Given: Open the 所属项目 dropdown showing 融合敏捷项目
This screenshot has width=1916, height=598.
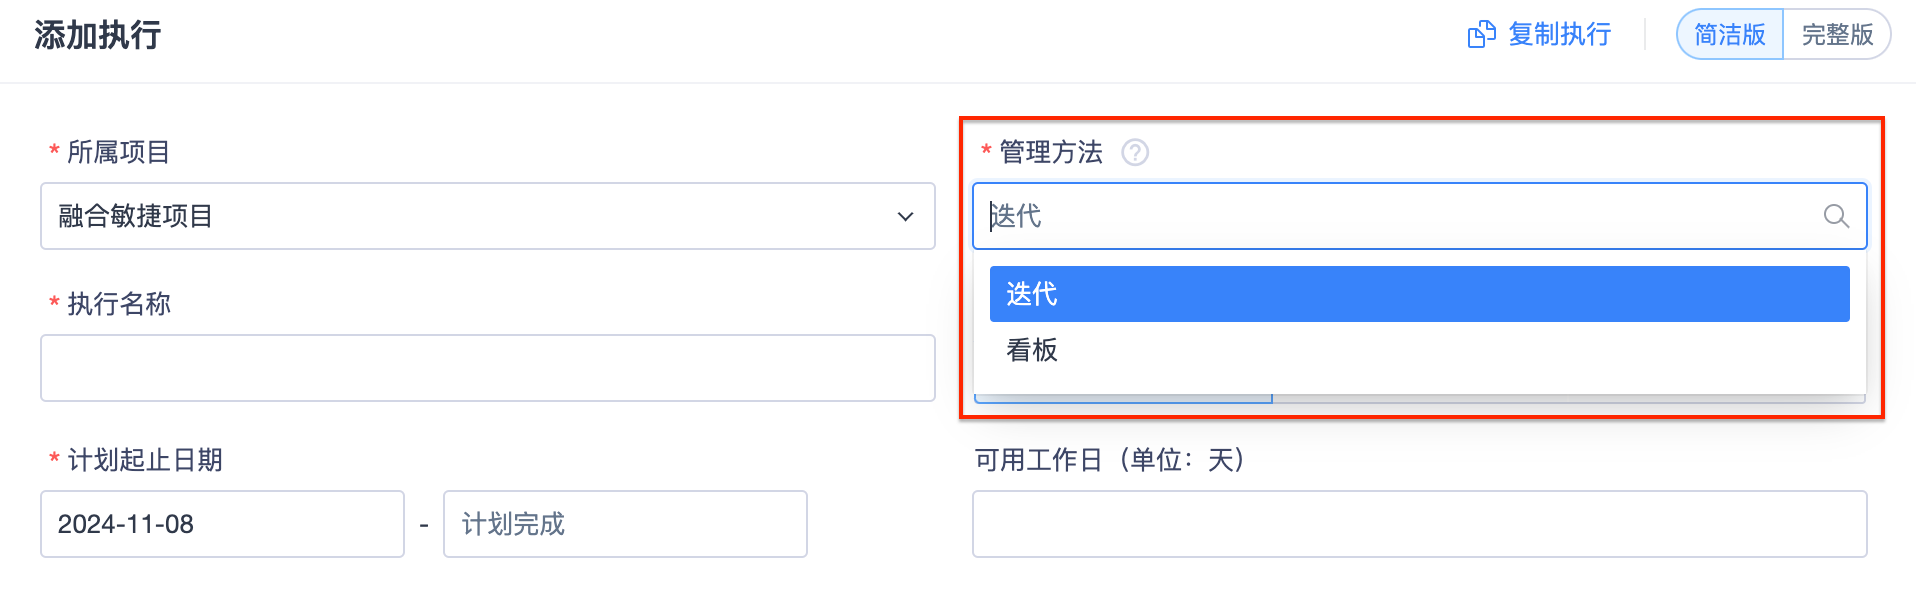Looking at the screenshot, I should (x=488, y=216).
